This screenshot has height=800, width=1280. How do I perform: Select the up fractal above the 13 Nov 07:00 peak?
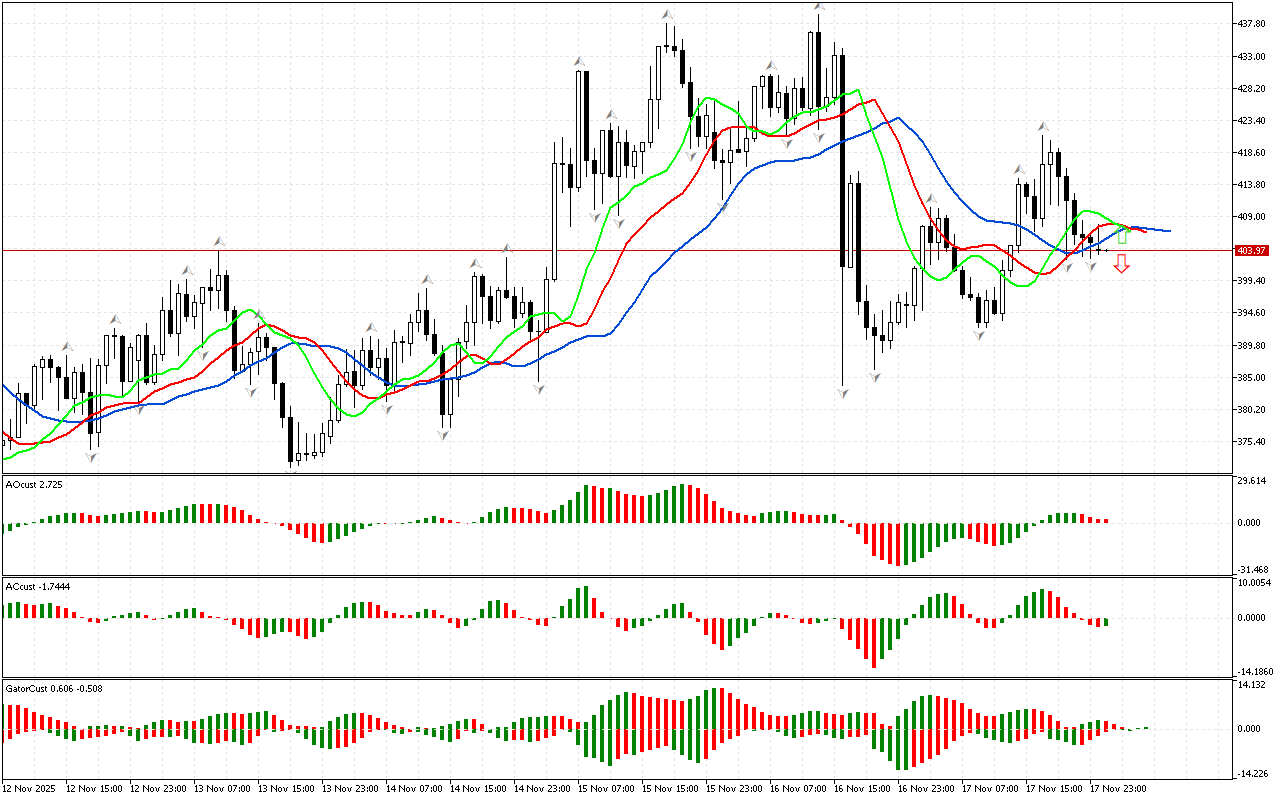click(218, 241)
